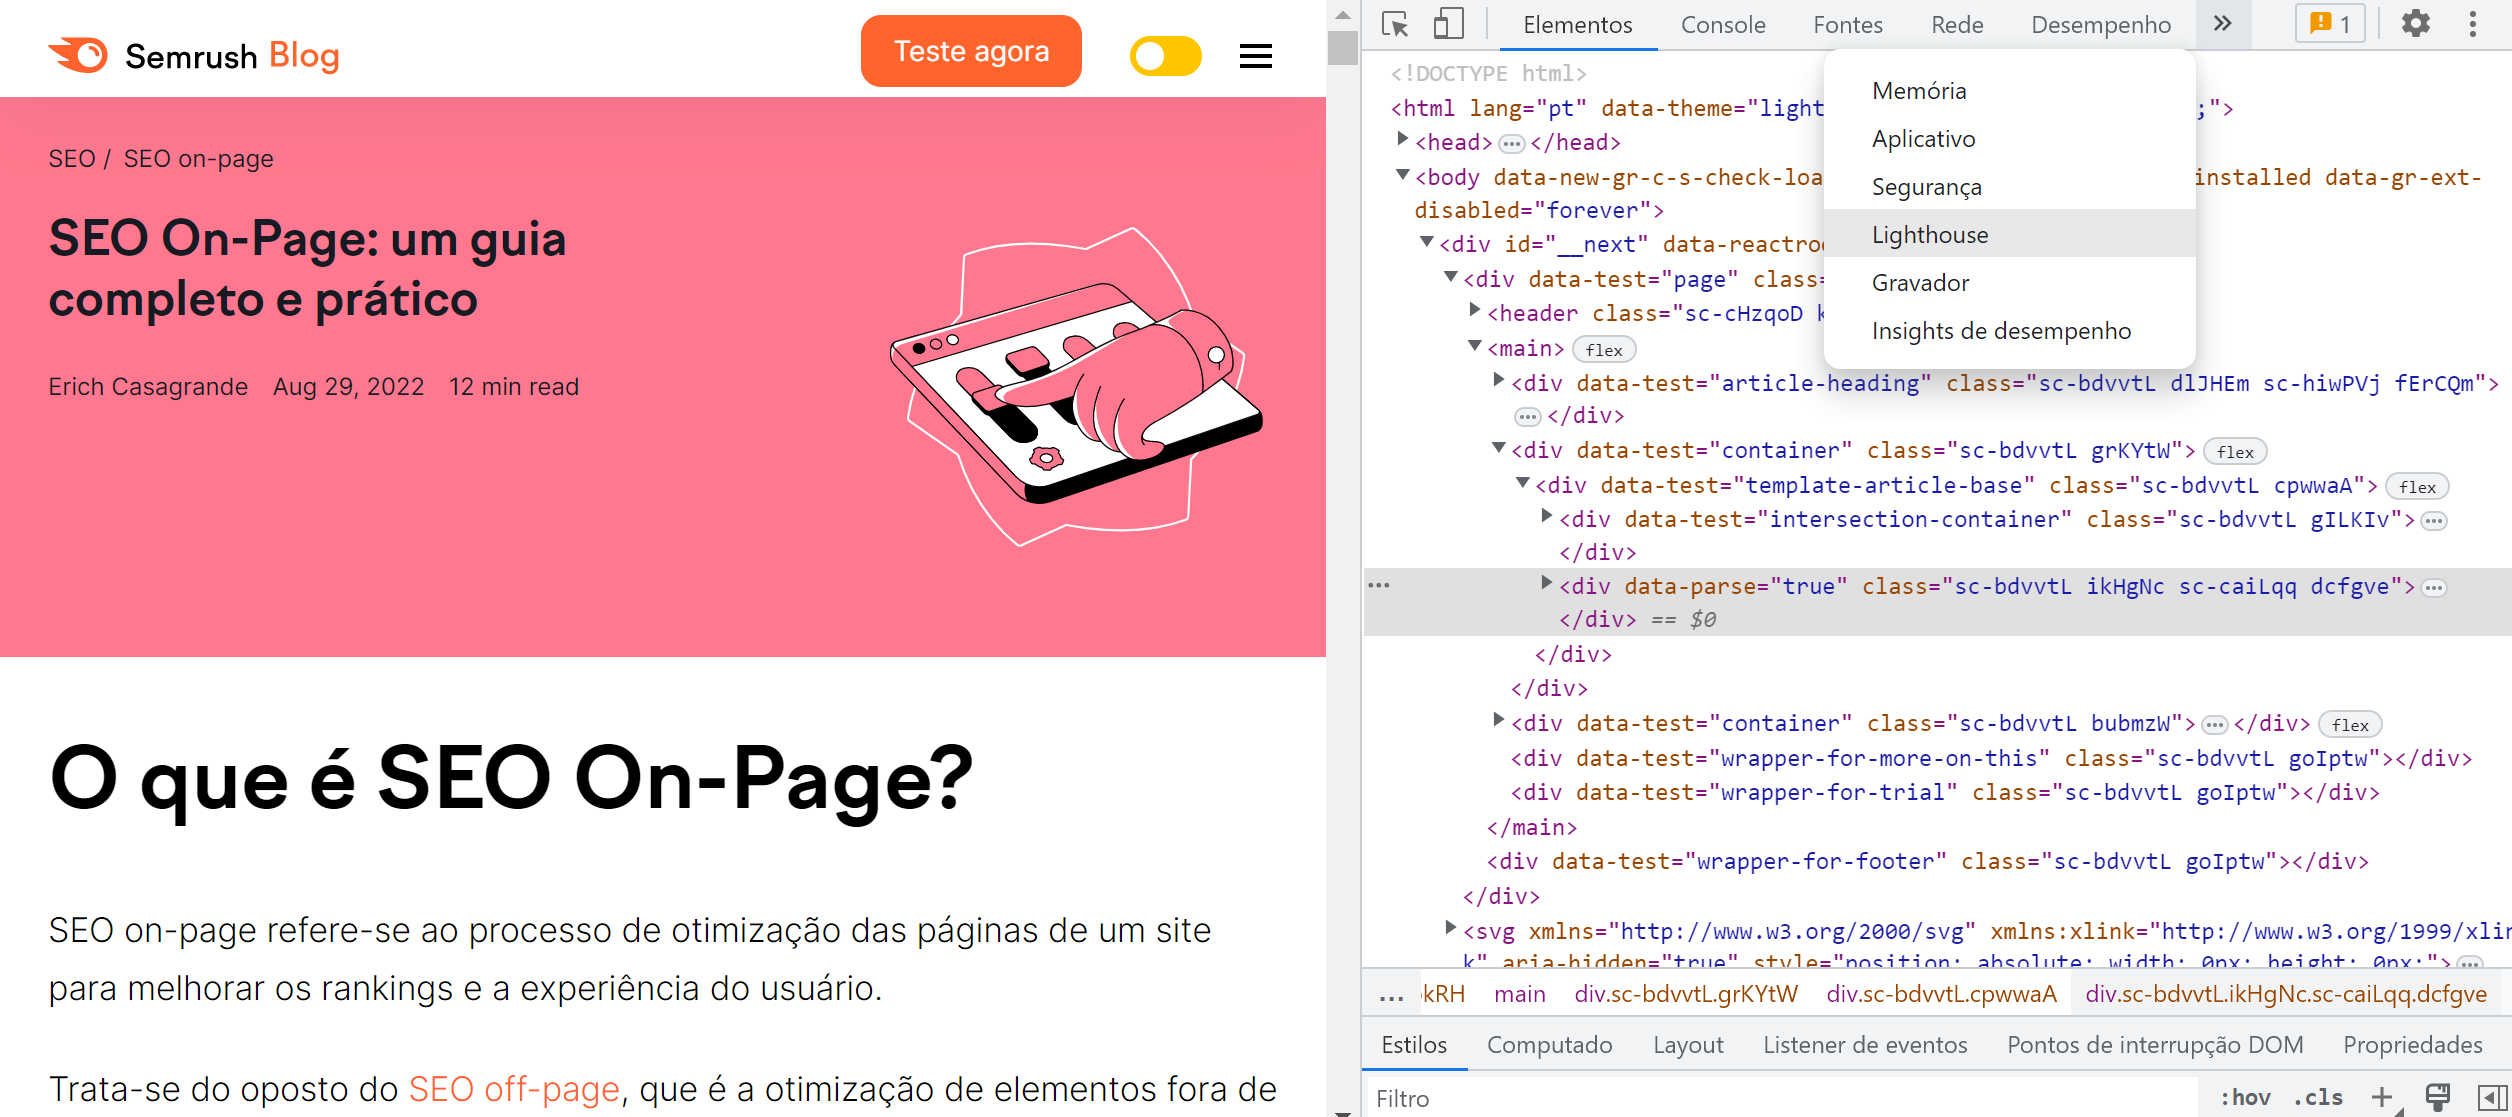Open the Semrush Blog hamburger menu
Viewport: 2512px width, 1117px height.
1255,56
